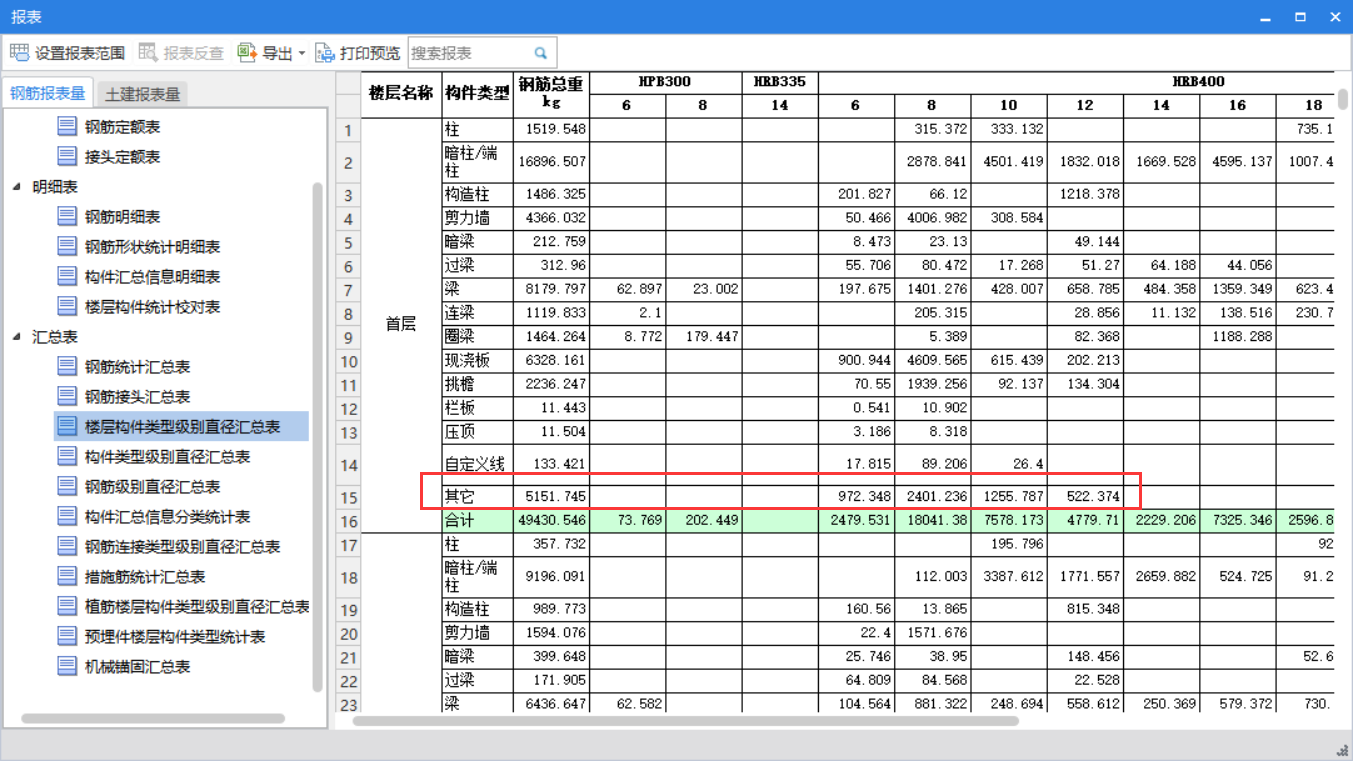Click the 导出 button label
The image size is (1353, 761).
(277, 54)
